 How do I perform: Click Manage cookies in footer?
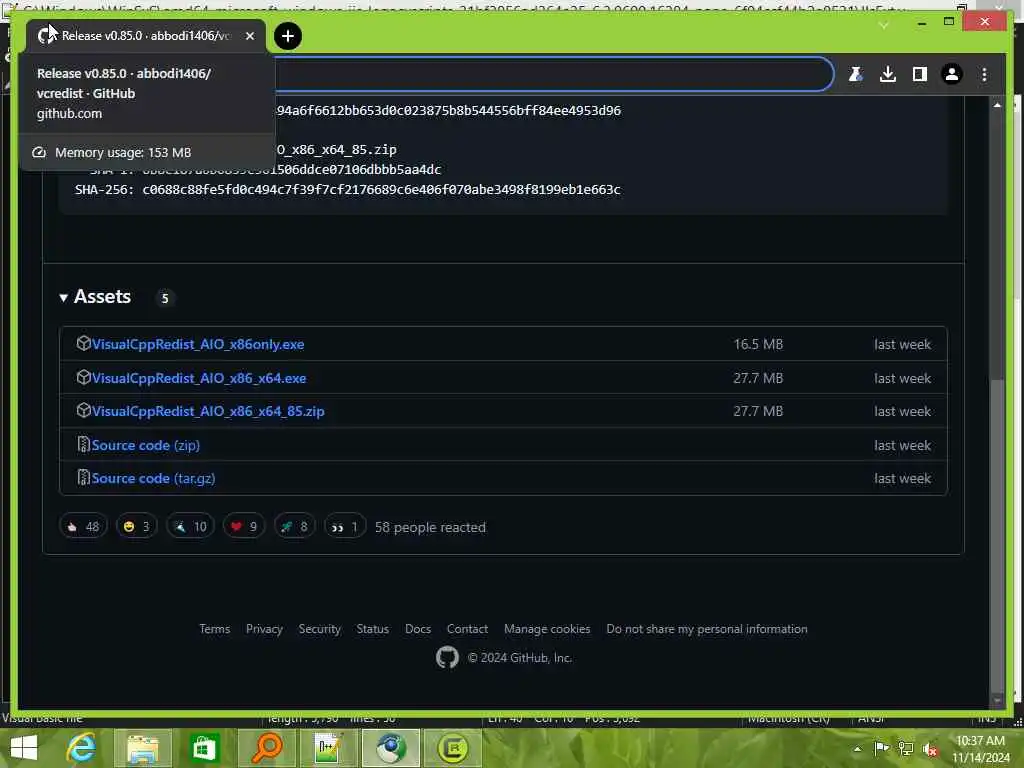547,629
